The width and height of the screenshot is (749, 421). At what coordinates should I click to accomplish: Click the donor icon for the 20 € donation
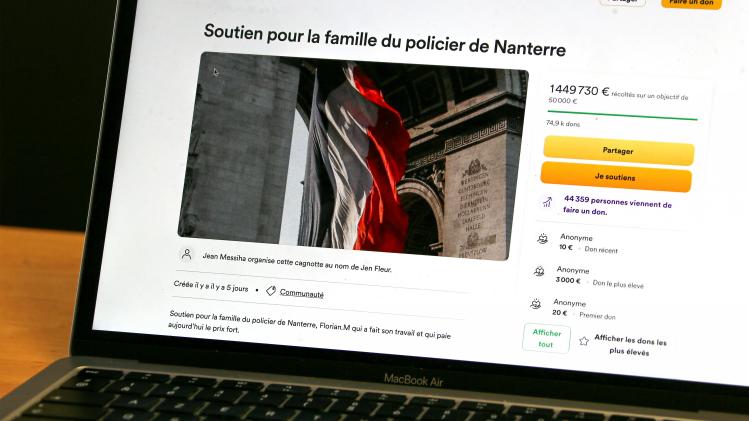pos(536,303)
